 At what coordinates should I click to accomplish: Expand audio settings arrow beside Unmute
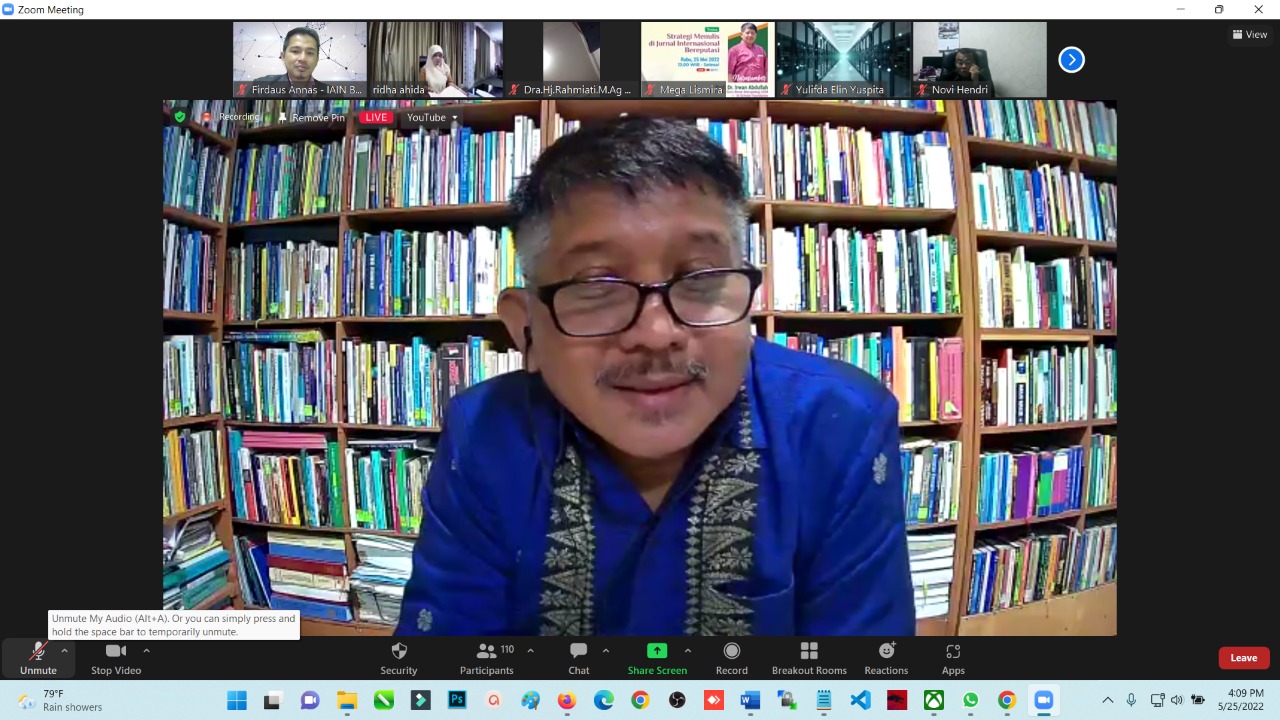pyautogui.click(x=65, y=651)
